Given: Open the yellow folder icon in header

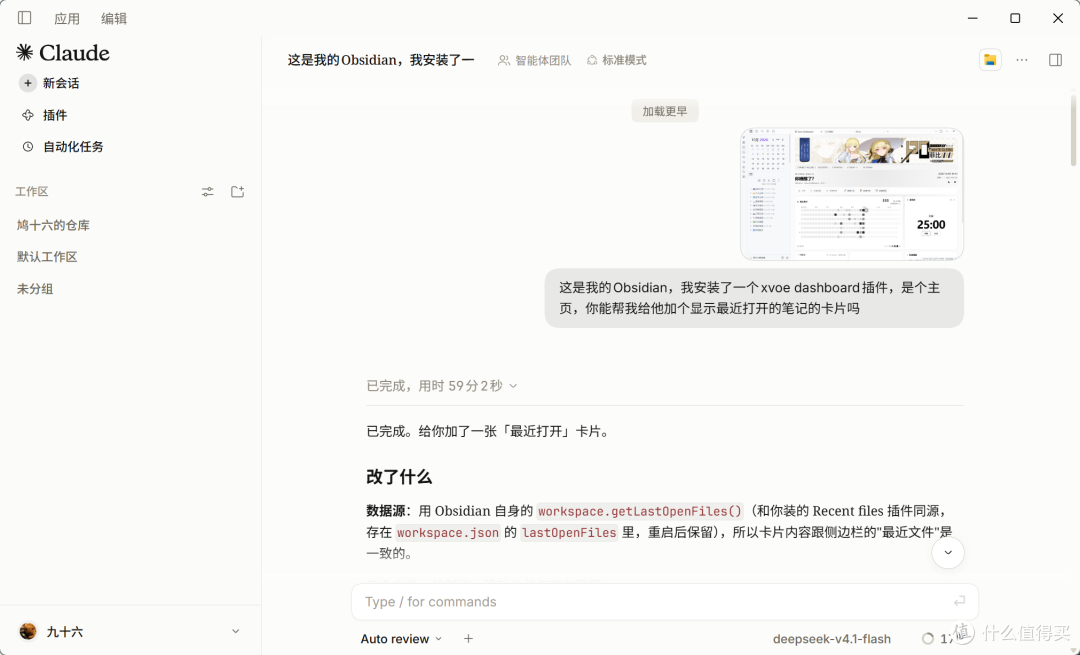Looking at the screenshot, I should click(990, 60).
